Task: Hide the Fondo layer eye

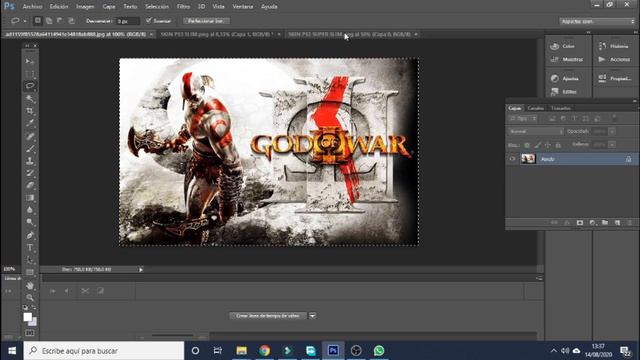Action: [x=512, y=159]
